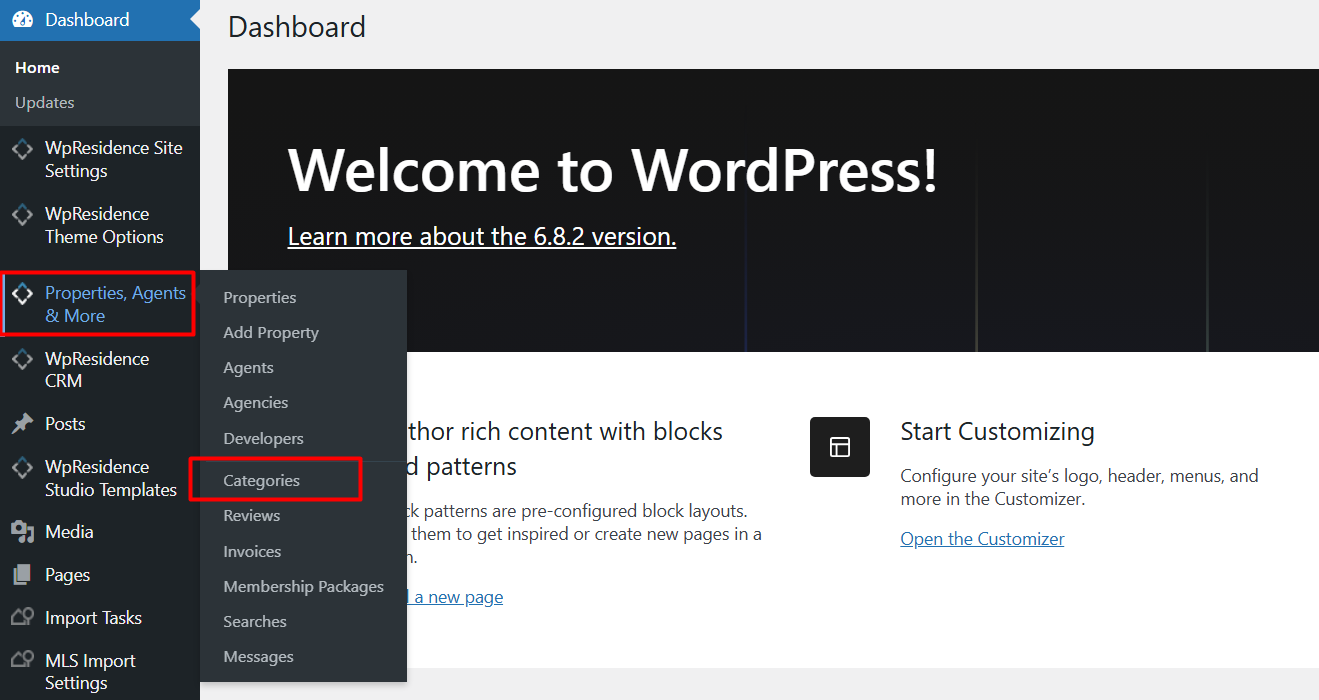Open Messages from the submenu

(x=258, y=657)
